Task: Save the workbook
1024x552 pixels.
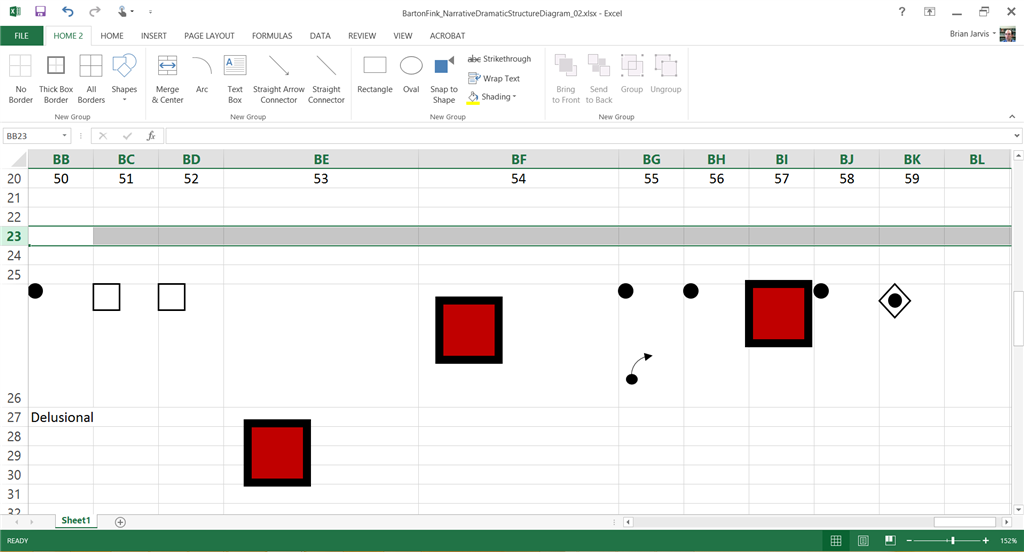Action: coord(40,12)
